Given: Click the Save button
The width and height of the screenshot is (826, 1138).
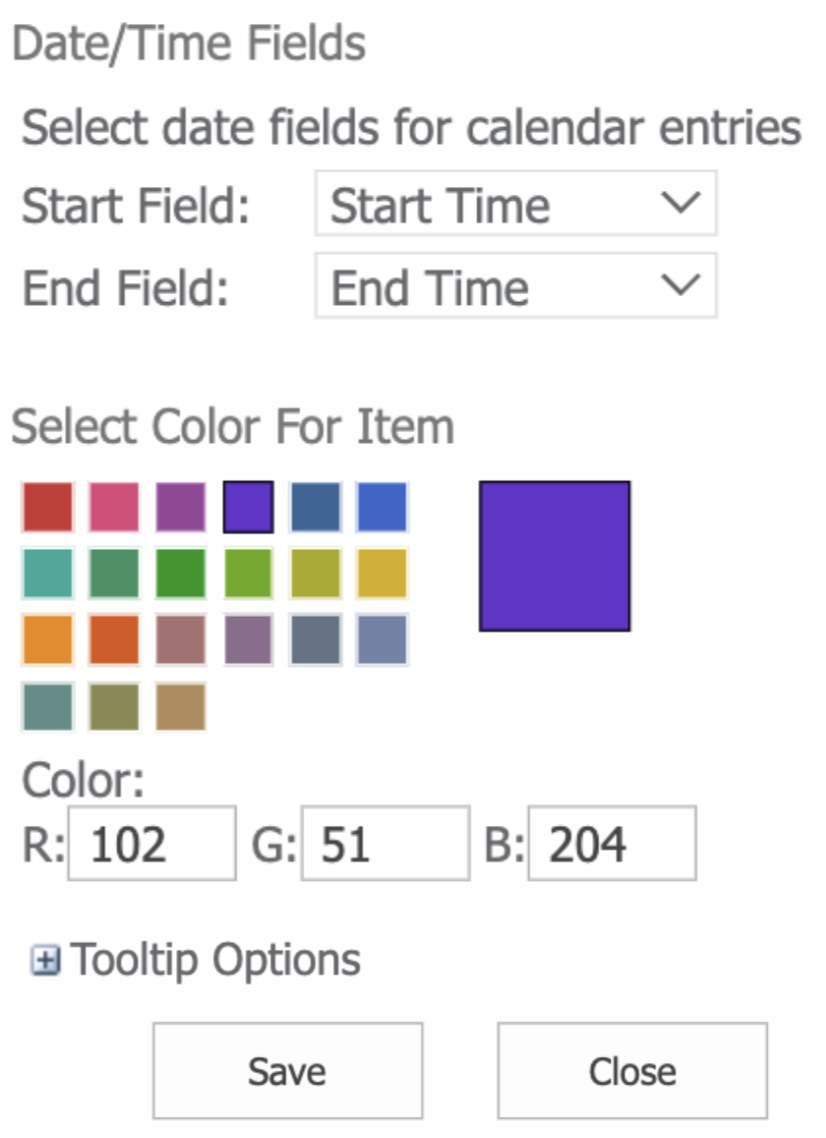Looking at the screenshot, I should click(x=287, y=1071).
